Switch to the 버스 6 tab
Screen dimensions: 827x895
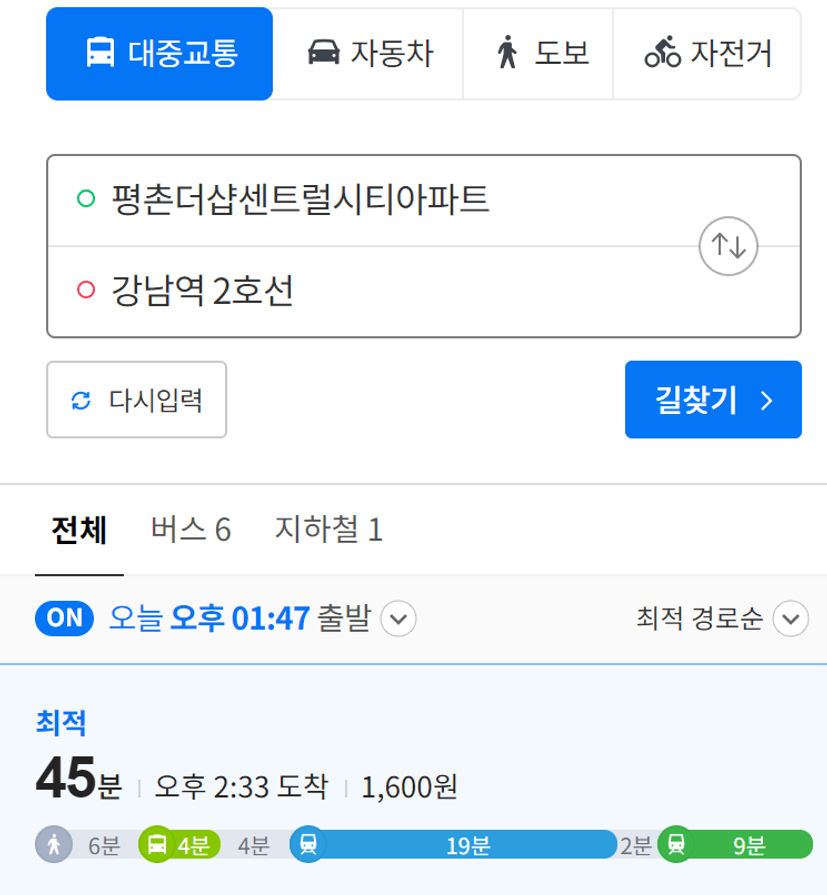tap(191, 529)
